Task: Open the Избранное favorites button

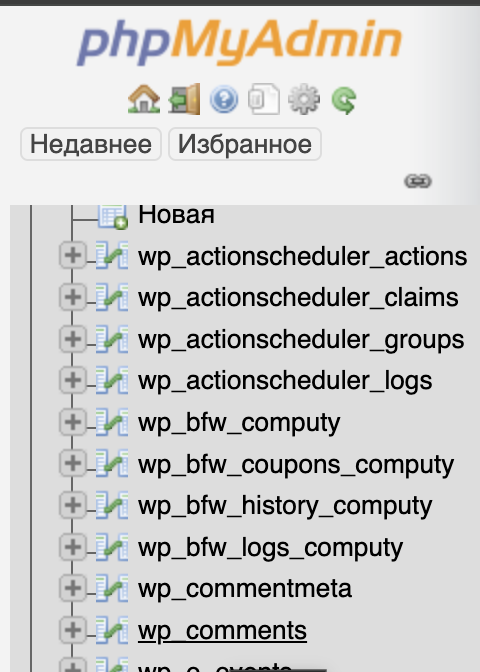Action: point(245,144)
